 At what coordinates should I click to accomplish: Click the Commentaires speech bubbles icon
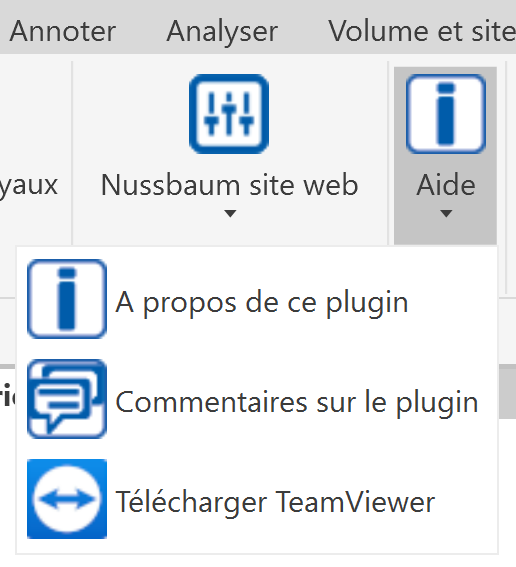[x=67, y=399]
